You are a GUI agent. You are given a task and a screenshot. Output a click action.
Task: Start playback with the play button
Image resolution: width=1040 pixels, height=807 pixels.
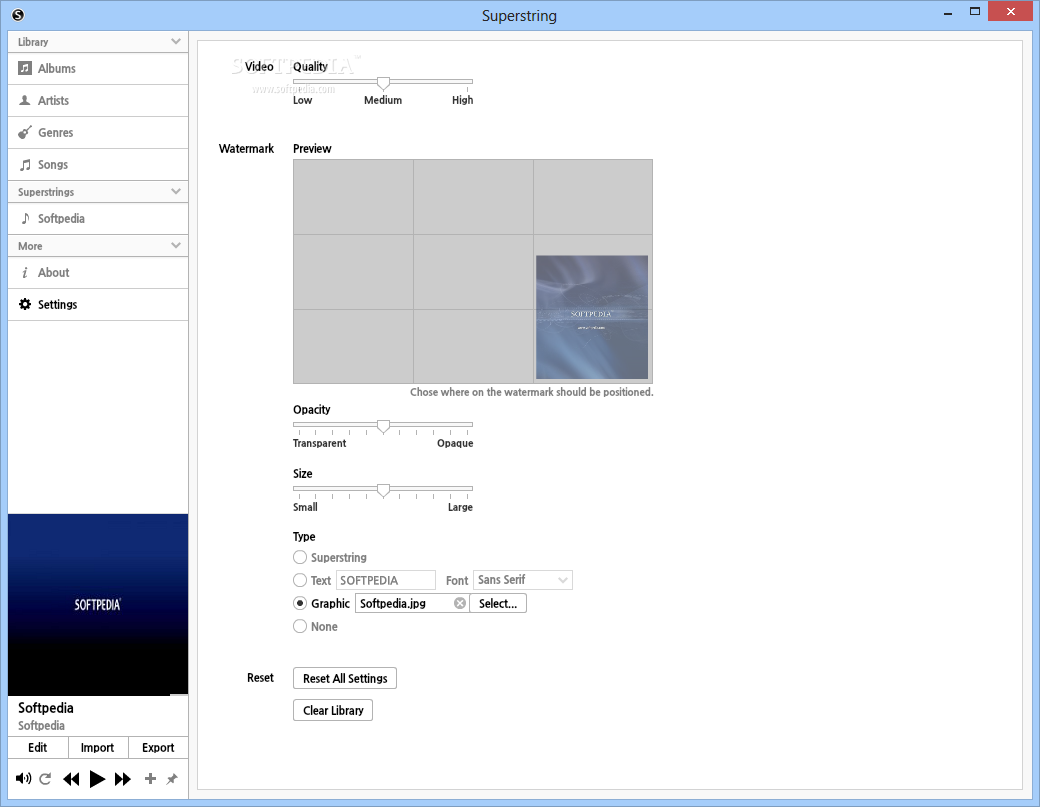tap(97, 778)
